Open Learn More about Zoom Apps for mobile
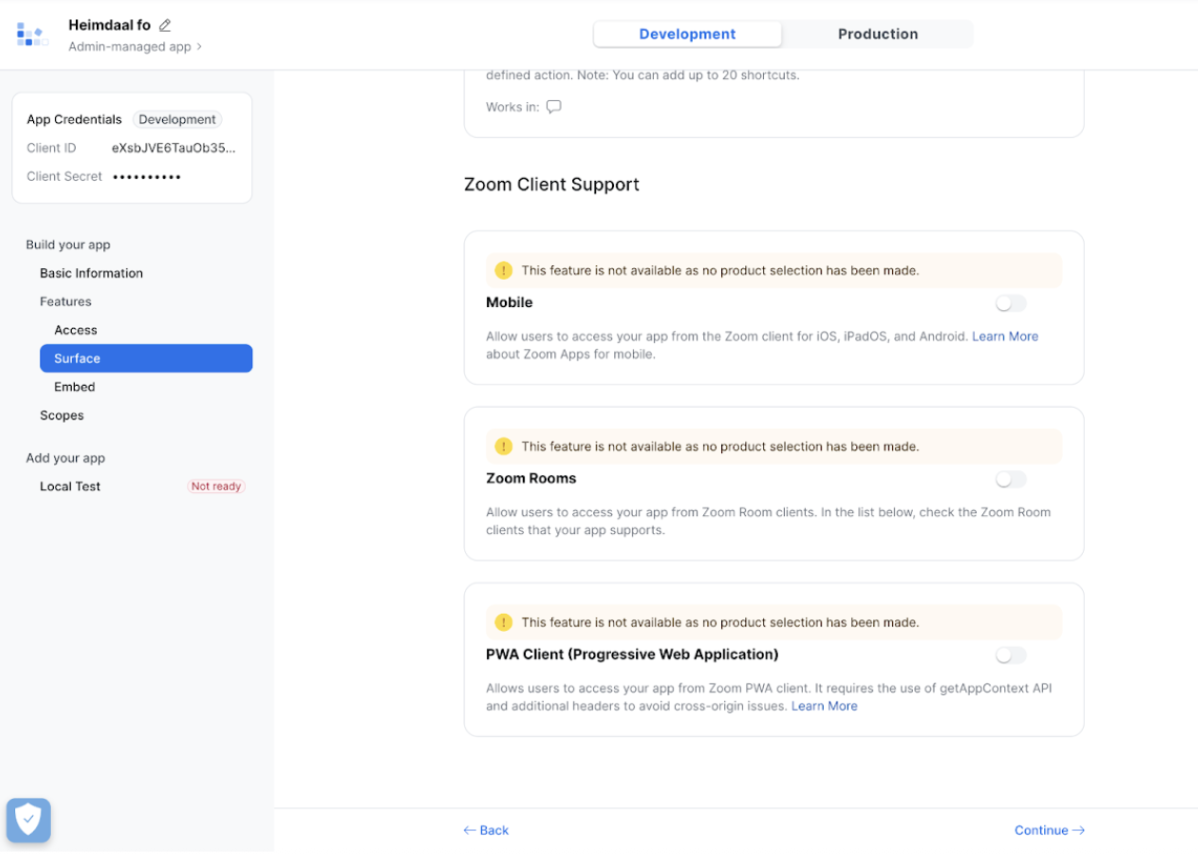Screen dimensions: 1198x854 pyautogui.click(x=1005, y=336)
